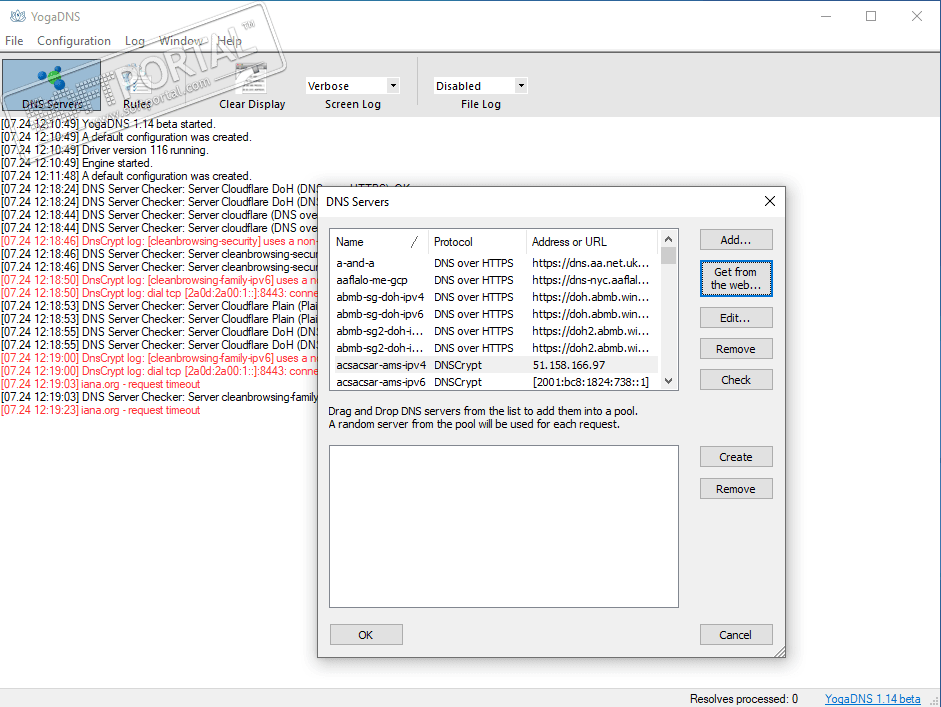This screenshot has width=941, height=707.
Task: Open the Window menu
Action: pyautogui.click(x=180, y=41)
